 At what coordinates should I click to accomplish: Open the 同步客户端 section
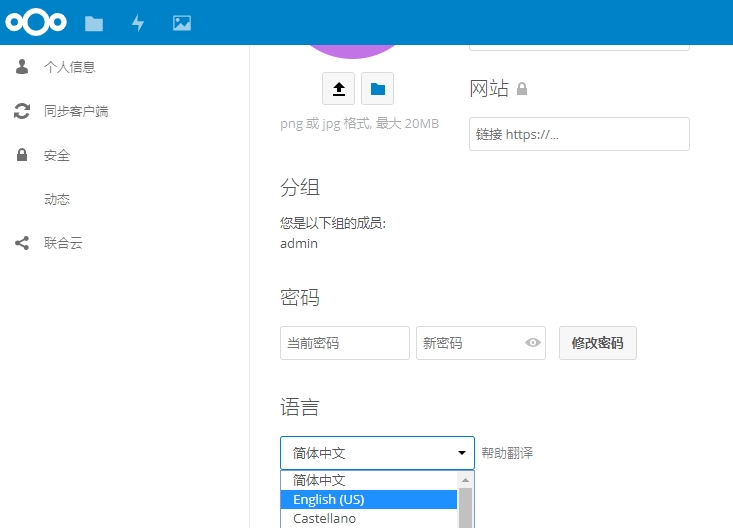pos(75,111)
